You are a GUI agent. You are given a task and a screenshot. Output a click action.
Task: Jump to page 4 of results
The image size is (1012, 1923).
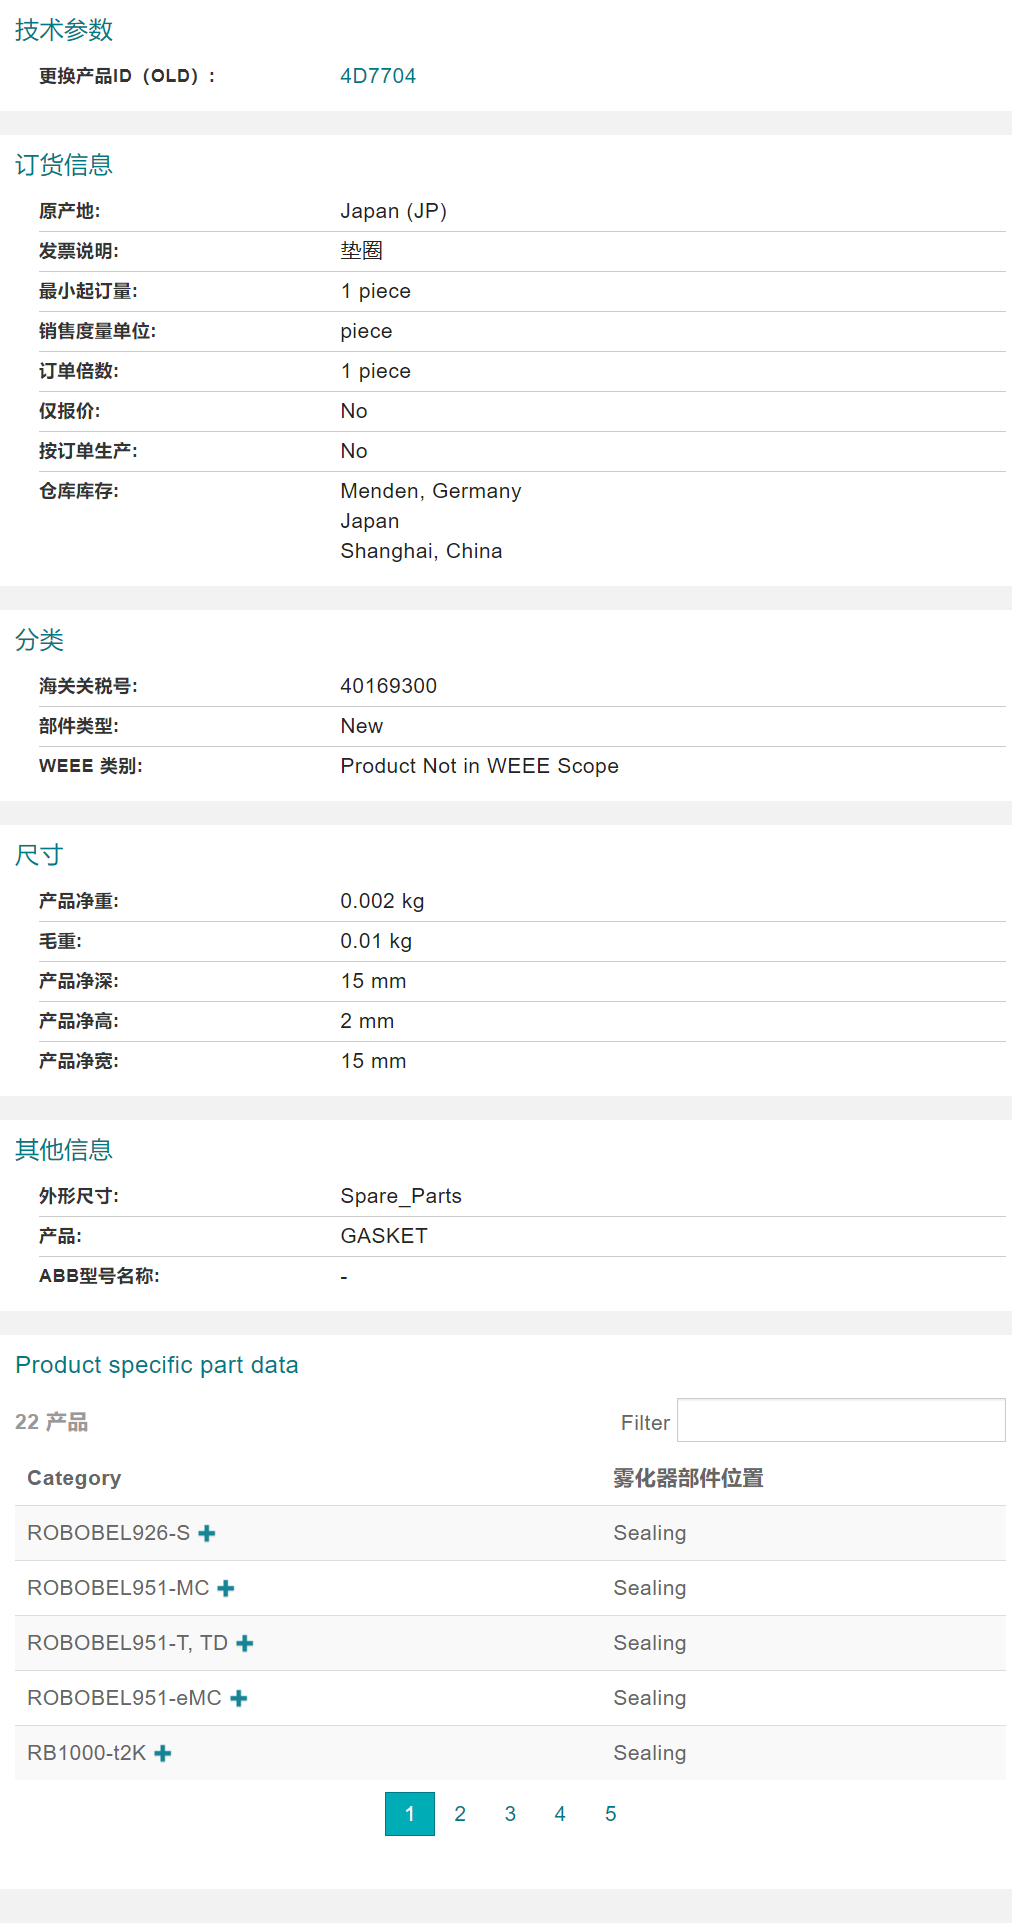click(x=560, y=1814)
